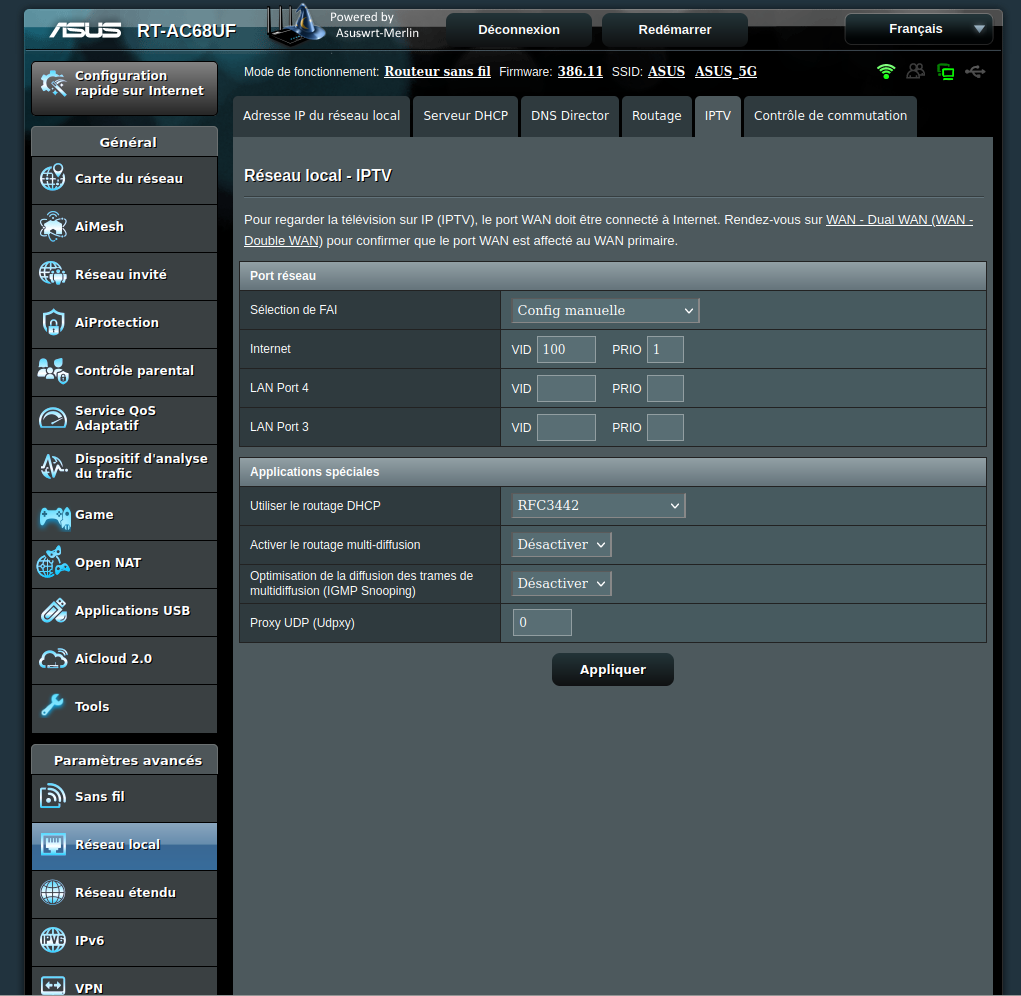Click the Proxy UDP (Udpxy) field

[542, 623]
